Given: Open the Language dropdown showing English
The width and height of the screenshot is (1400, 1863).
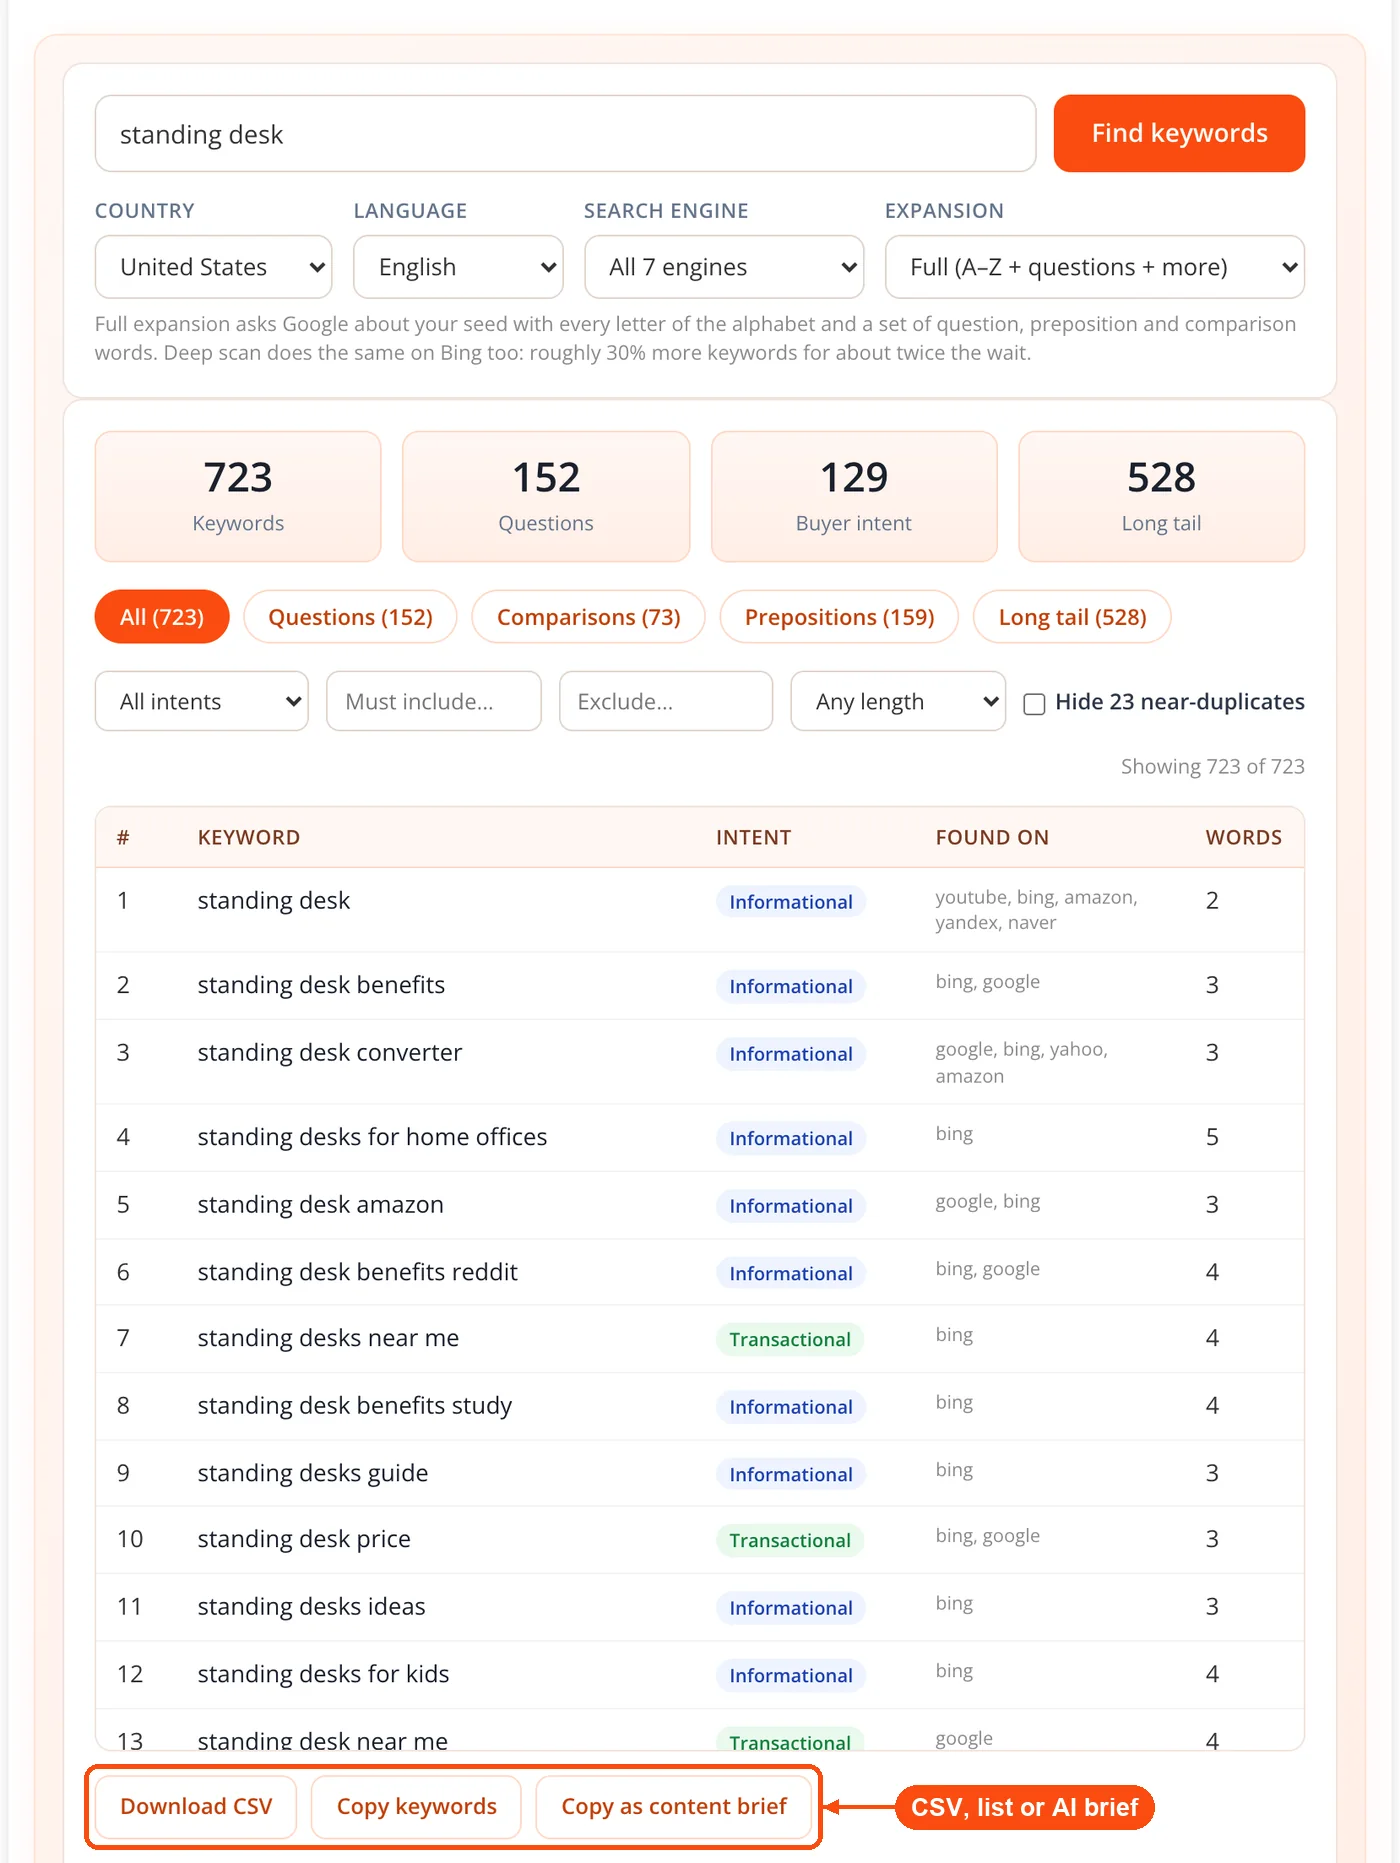Looking at the screenshot, I should coord(458,267).
